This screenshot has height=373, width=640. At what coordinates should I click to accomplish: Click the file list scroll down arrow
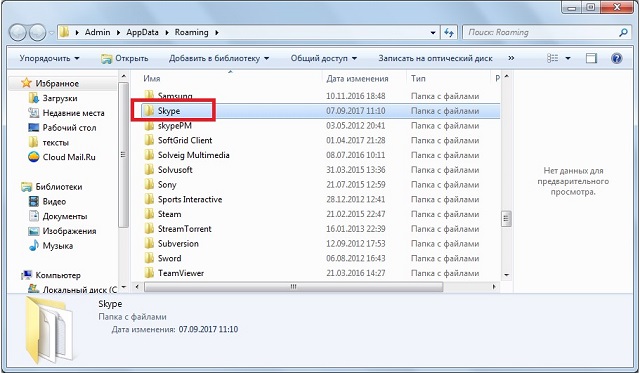click(x=506, y=275)
